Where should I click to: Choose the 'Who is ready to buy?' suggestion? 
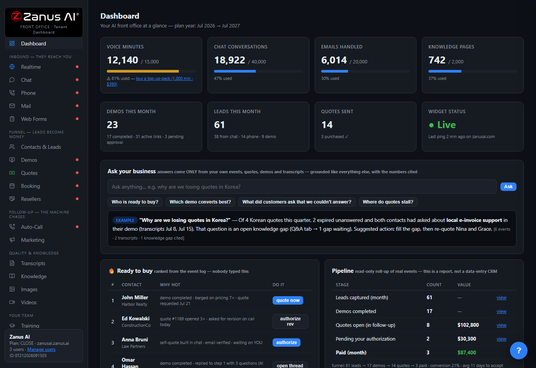point(135,202)
